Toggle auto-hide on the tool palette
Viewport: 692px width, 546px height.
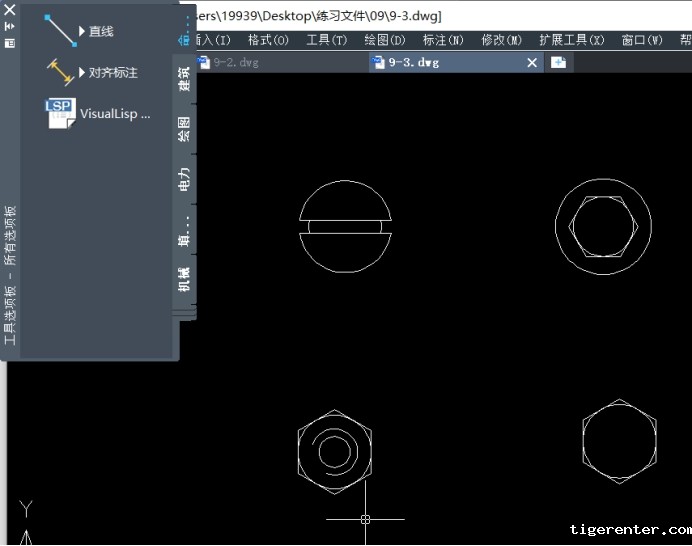9,27
